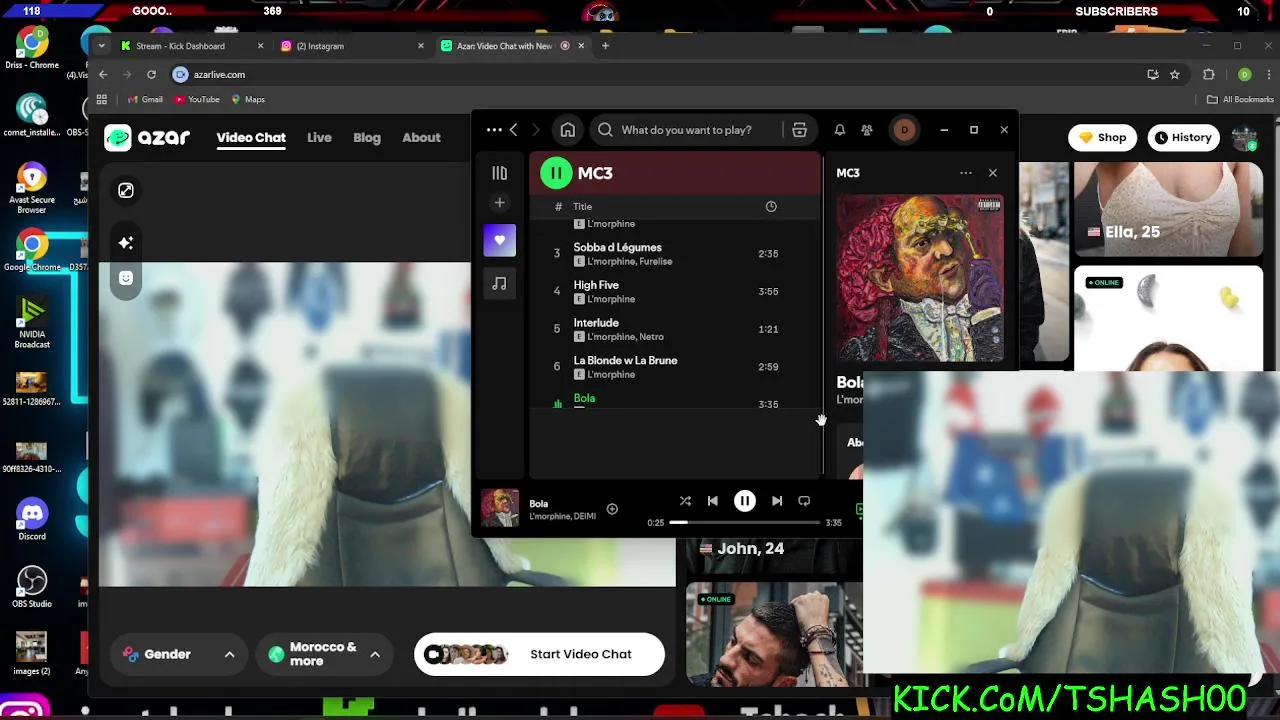Open more options in MC3 now-playing panel
The height and width of the screenshot is (720, 1280).
pos(966,173)
